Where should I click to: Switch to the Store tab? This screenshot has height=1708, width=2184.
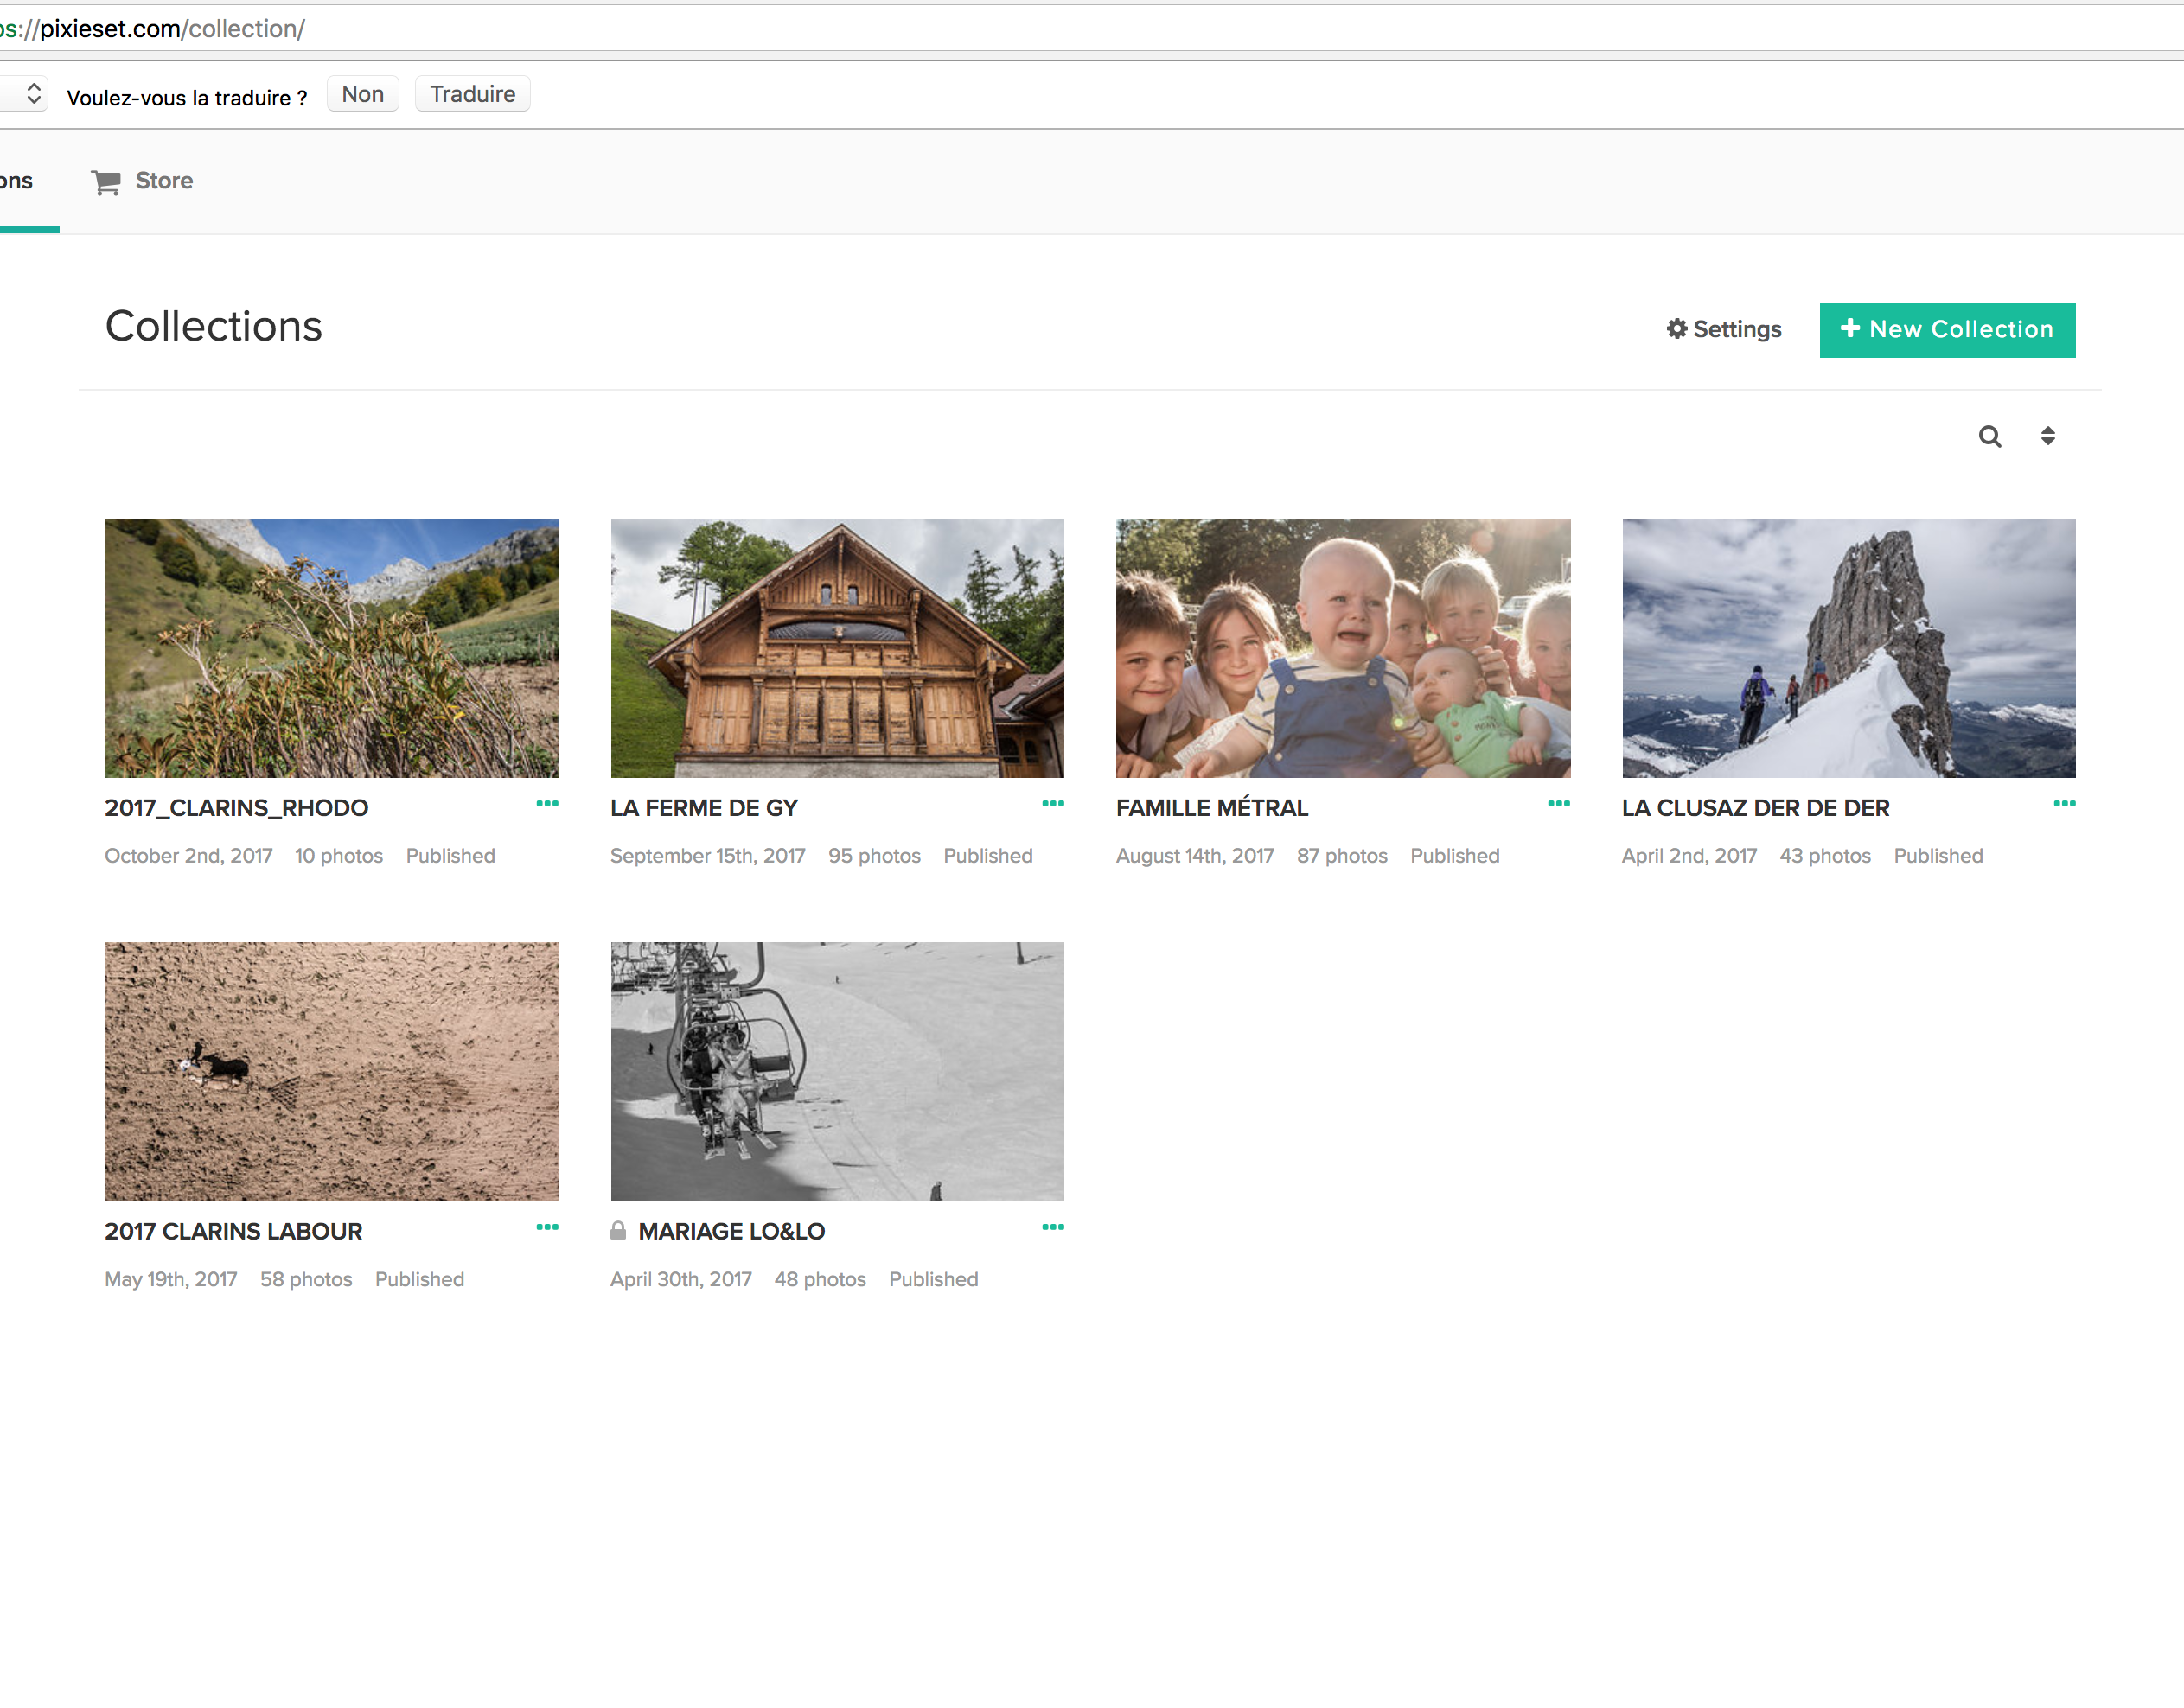(x=163, y=181)
